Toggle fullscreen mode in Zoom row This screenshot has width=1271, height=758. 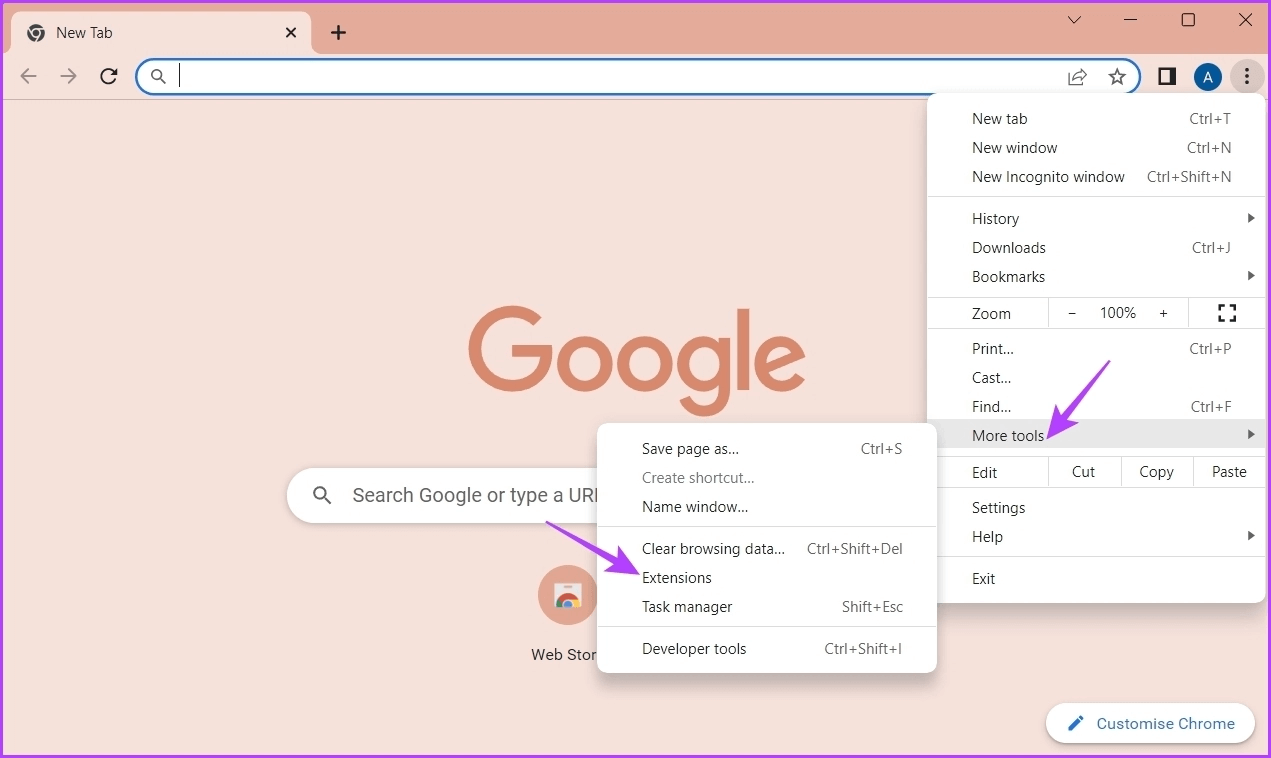(x=1227, y=313)
